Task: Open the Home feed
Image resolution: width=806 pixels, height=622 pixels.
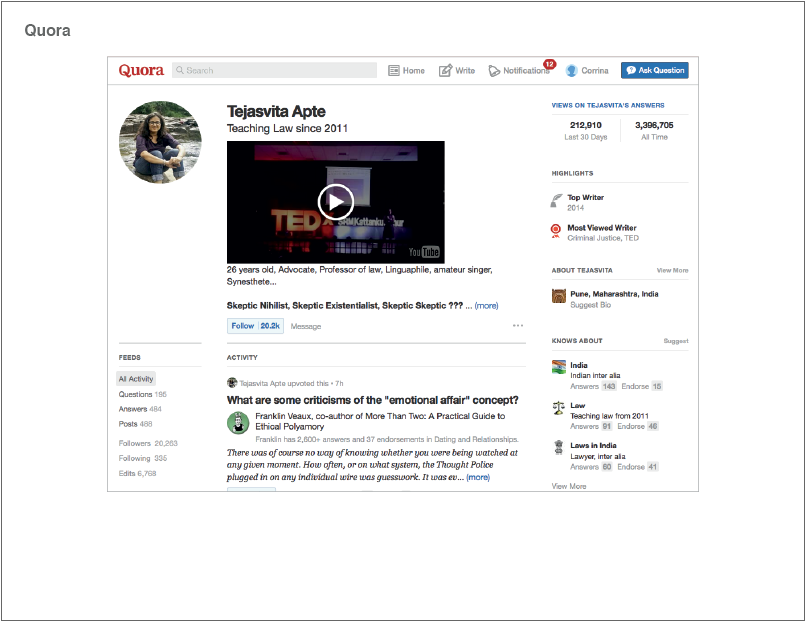Action: [x=406, y=70]
